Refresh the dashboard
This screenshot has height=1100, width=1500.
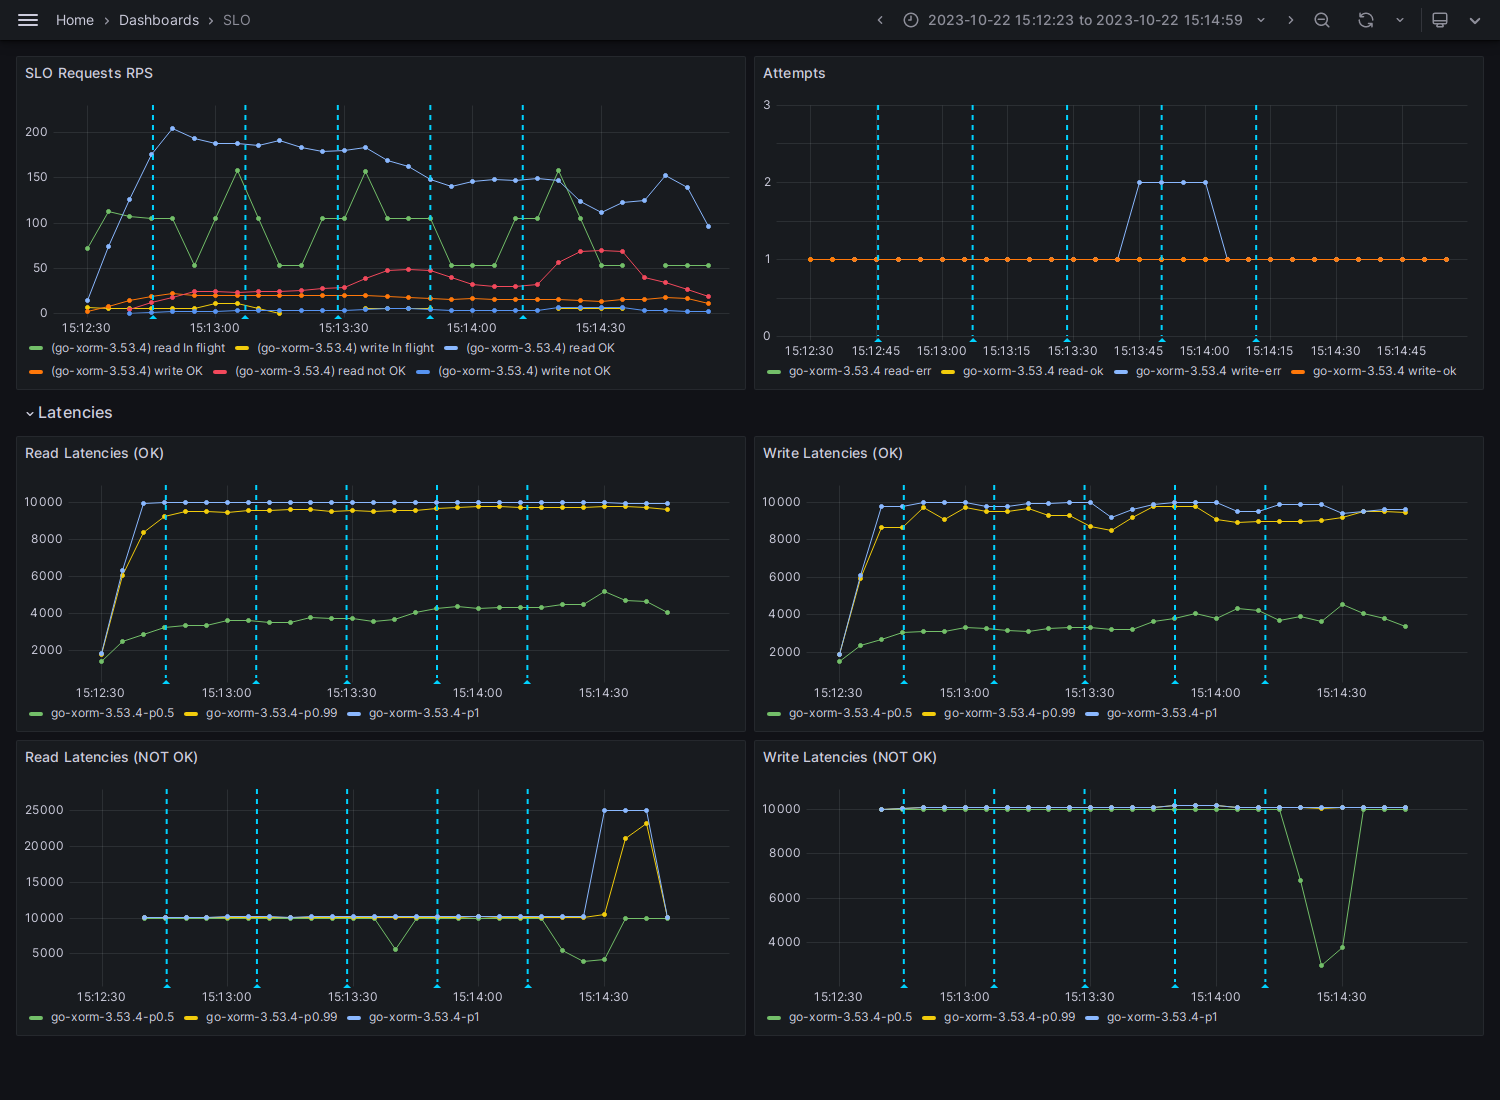[x=1366, y=20]
